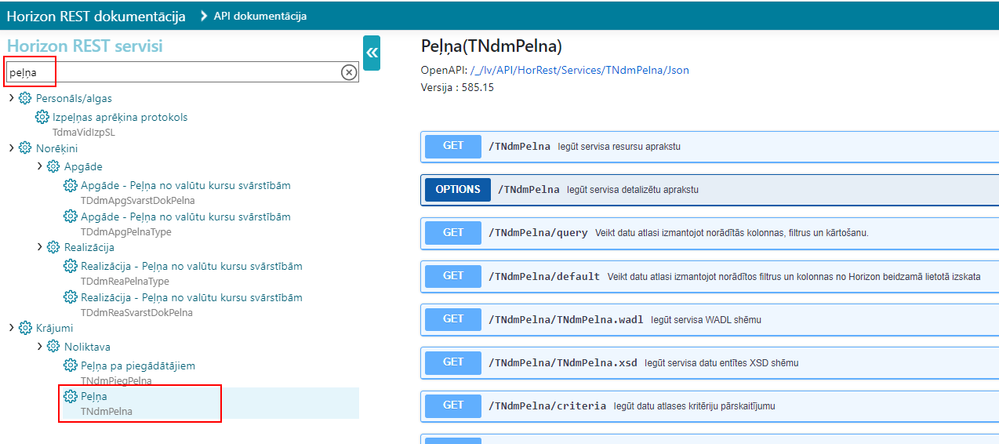Collapse the Realizācija tree node arrow
Screen dimensions: 999x444
(40, 247)
